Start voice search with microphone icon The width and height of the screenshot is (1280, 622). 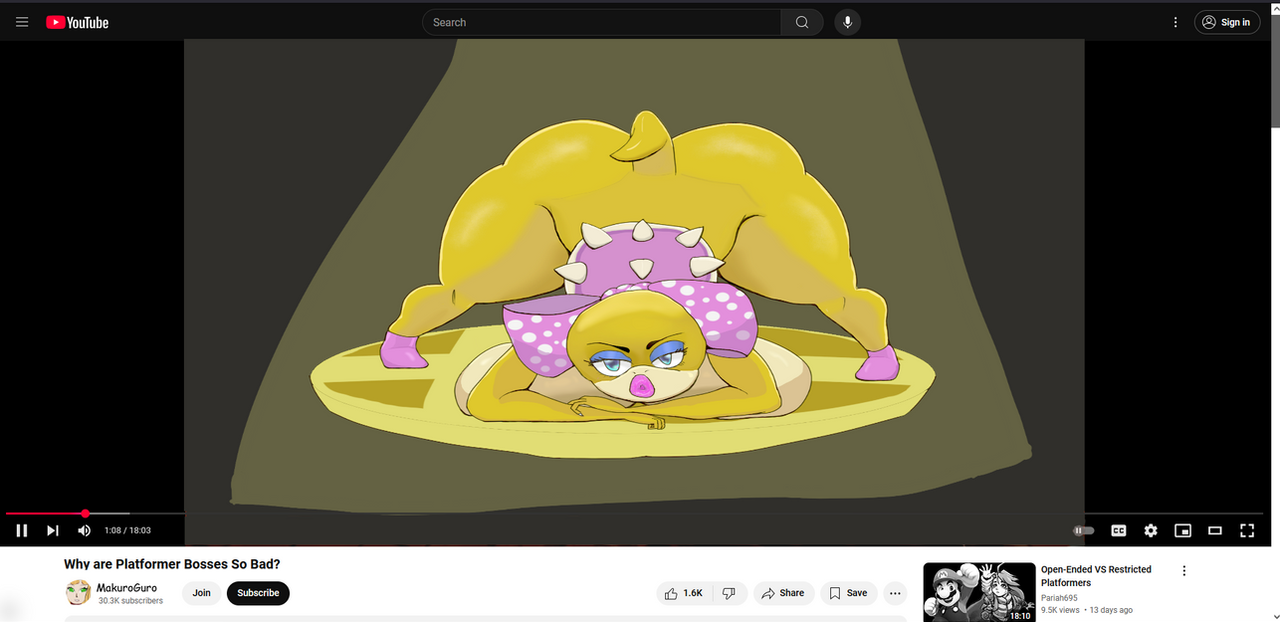click(847, 22)
